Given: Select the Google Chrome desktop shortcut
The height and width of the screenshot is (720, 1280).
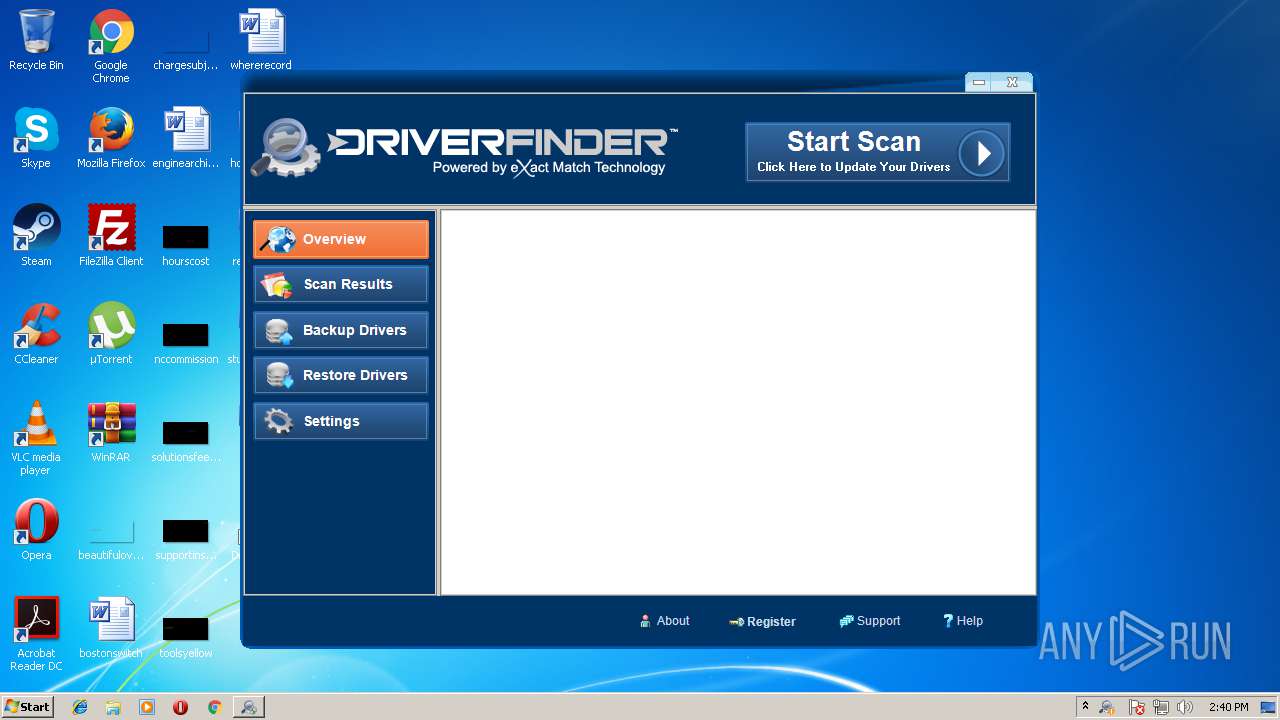Looking at the screenshot, I should pyautogui.click(x=111, y=45).
